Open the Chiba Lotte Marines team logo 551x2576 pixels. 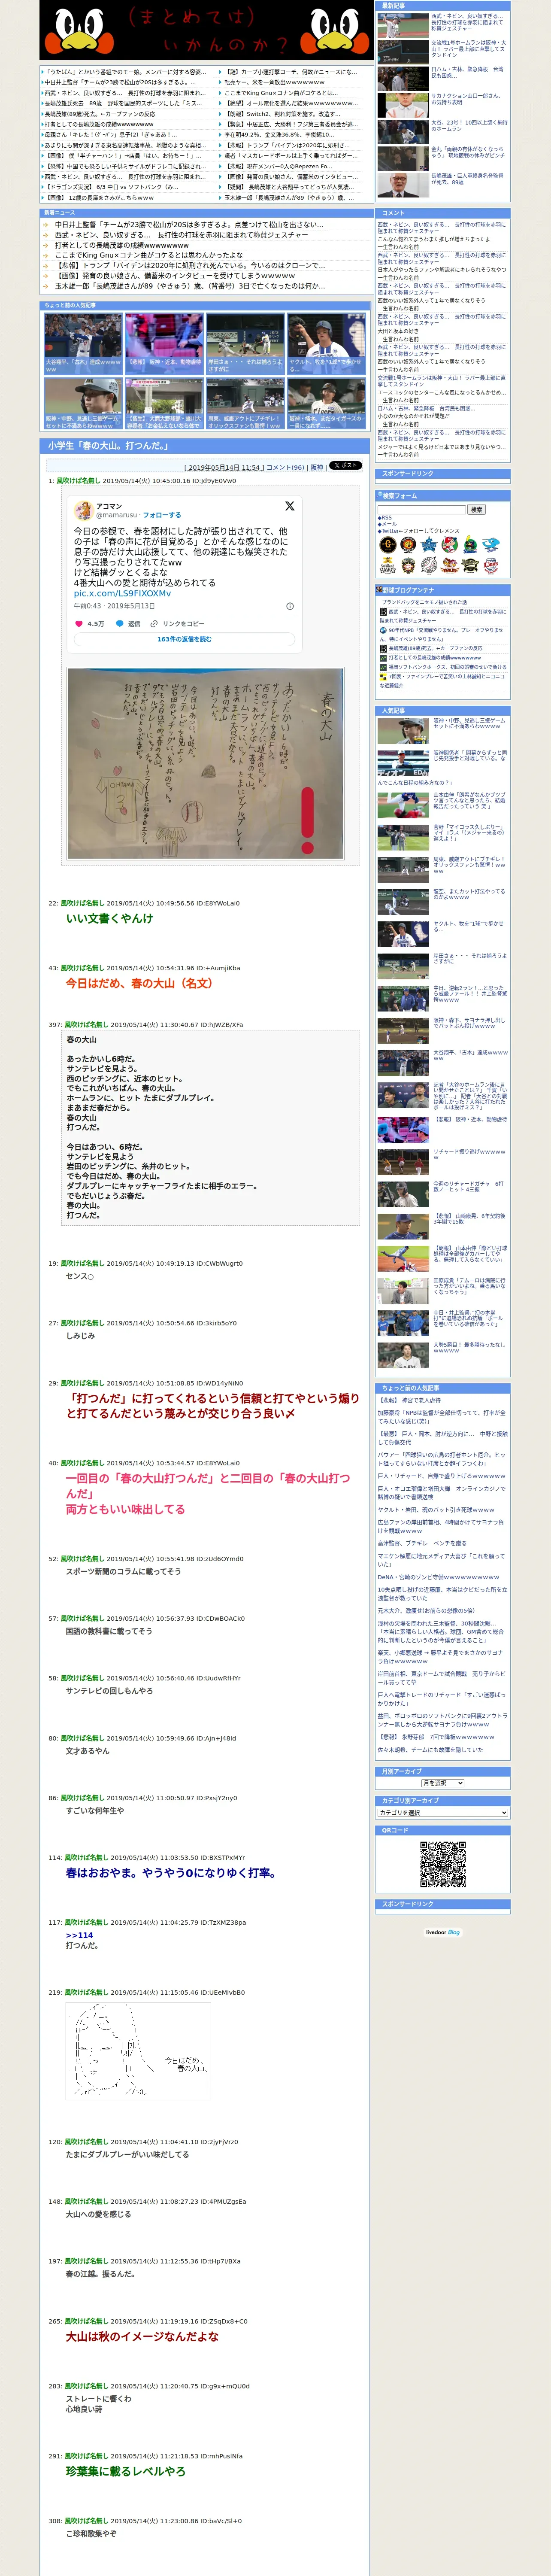[x=429, y=565]
